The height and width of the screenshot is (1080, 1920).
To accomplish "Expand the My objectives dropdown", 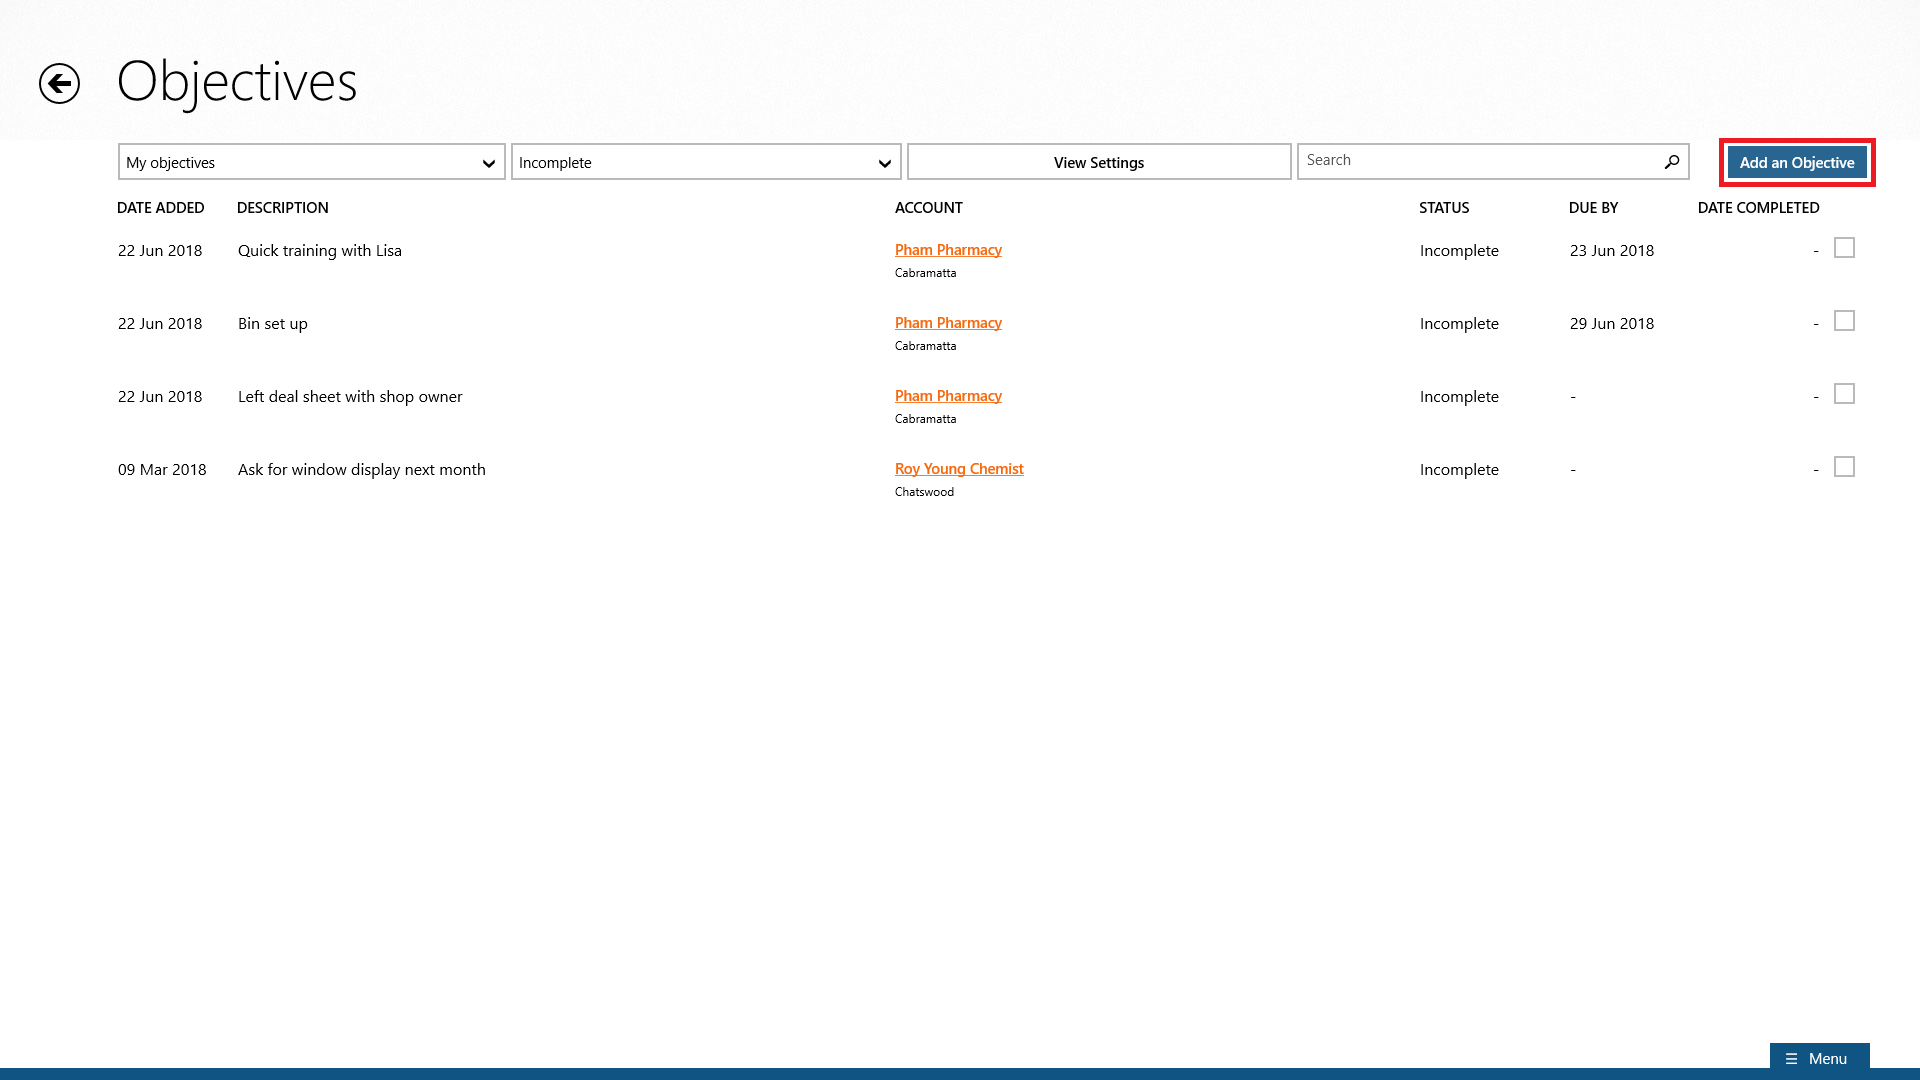I will (x=311, y=162).
